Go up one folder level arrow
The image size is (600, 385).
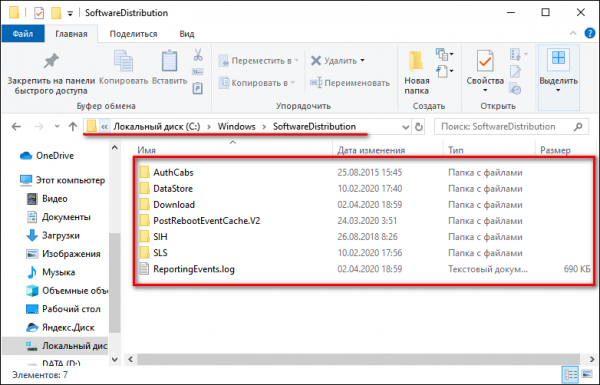click(x=73, y=126)
